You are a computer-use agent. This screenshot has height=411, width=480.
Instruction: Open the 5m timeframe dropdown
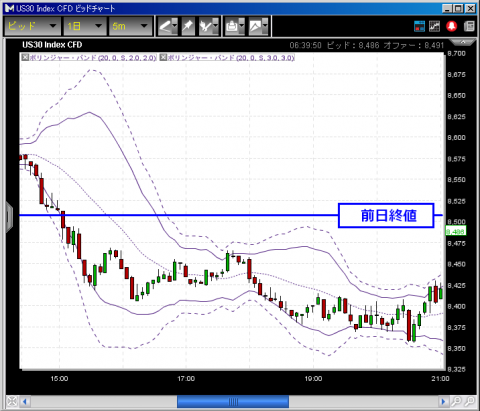(130, 26)
